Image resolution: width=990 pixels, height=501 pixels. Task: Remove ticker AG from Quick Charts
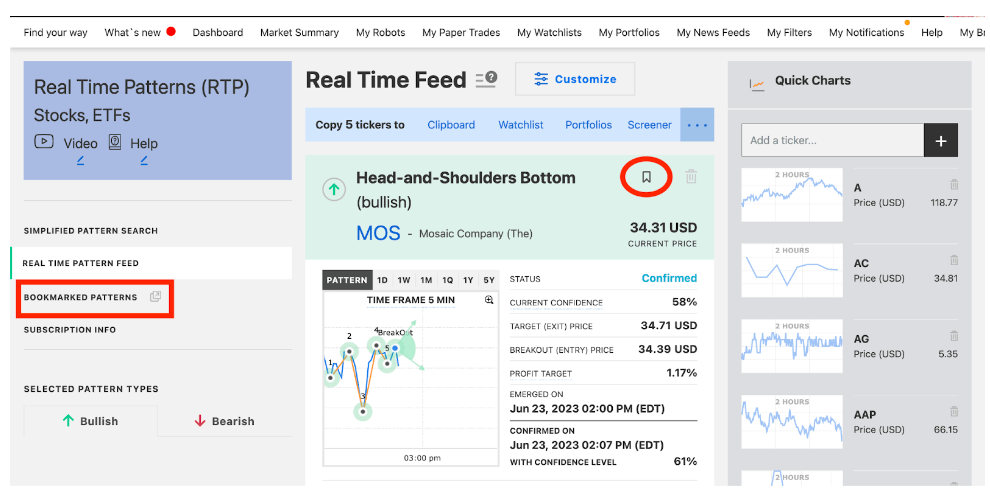tap(954, 336)
